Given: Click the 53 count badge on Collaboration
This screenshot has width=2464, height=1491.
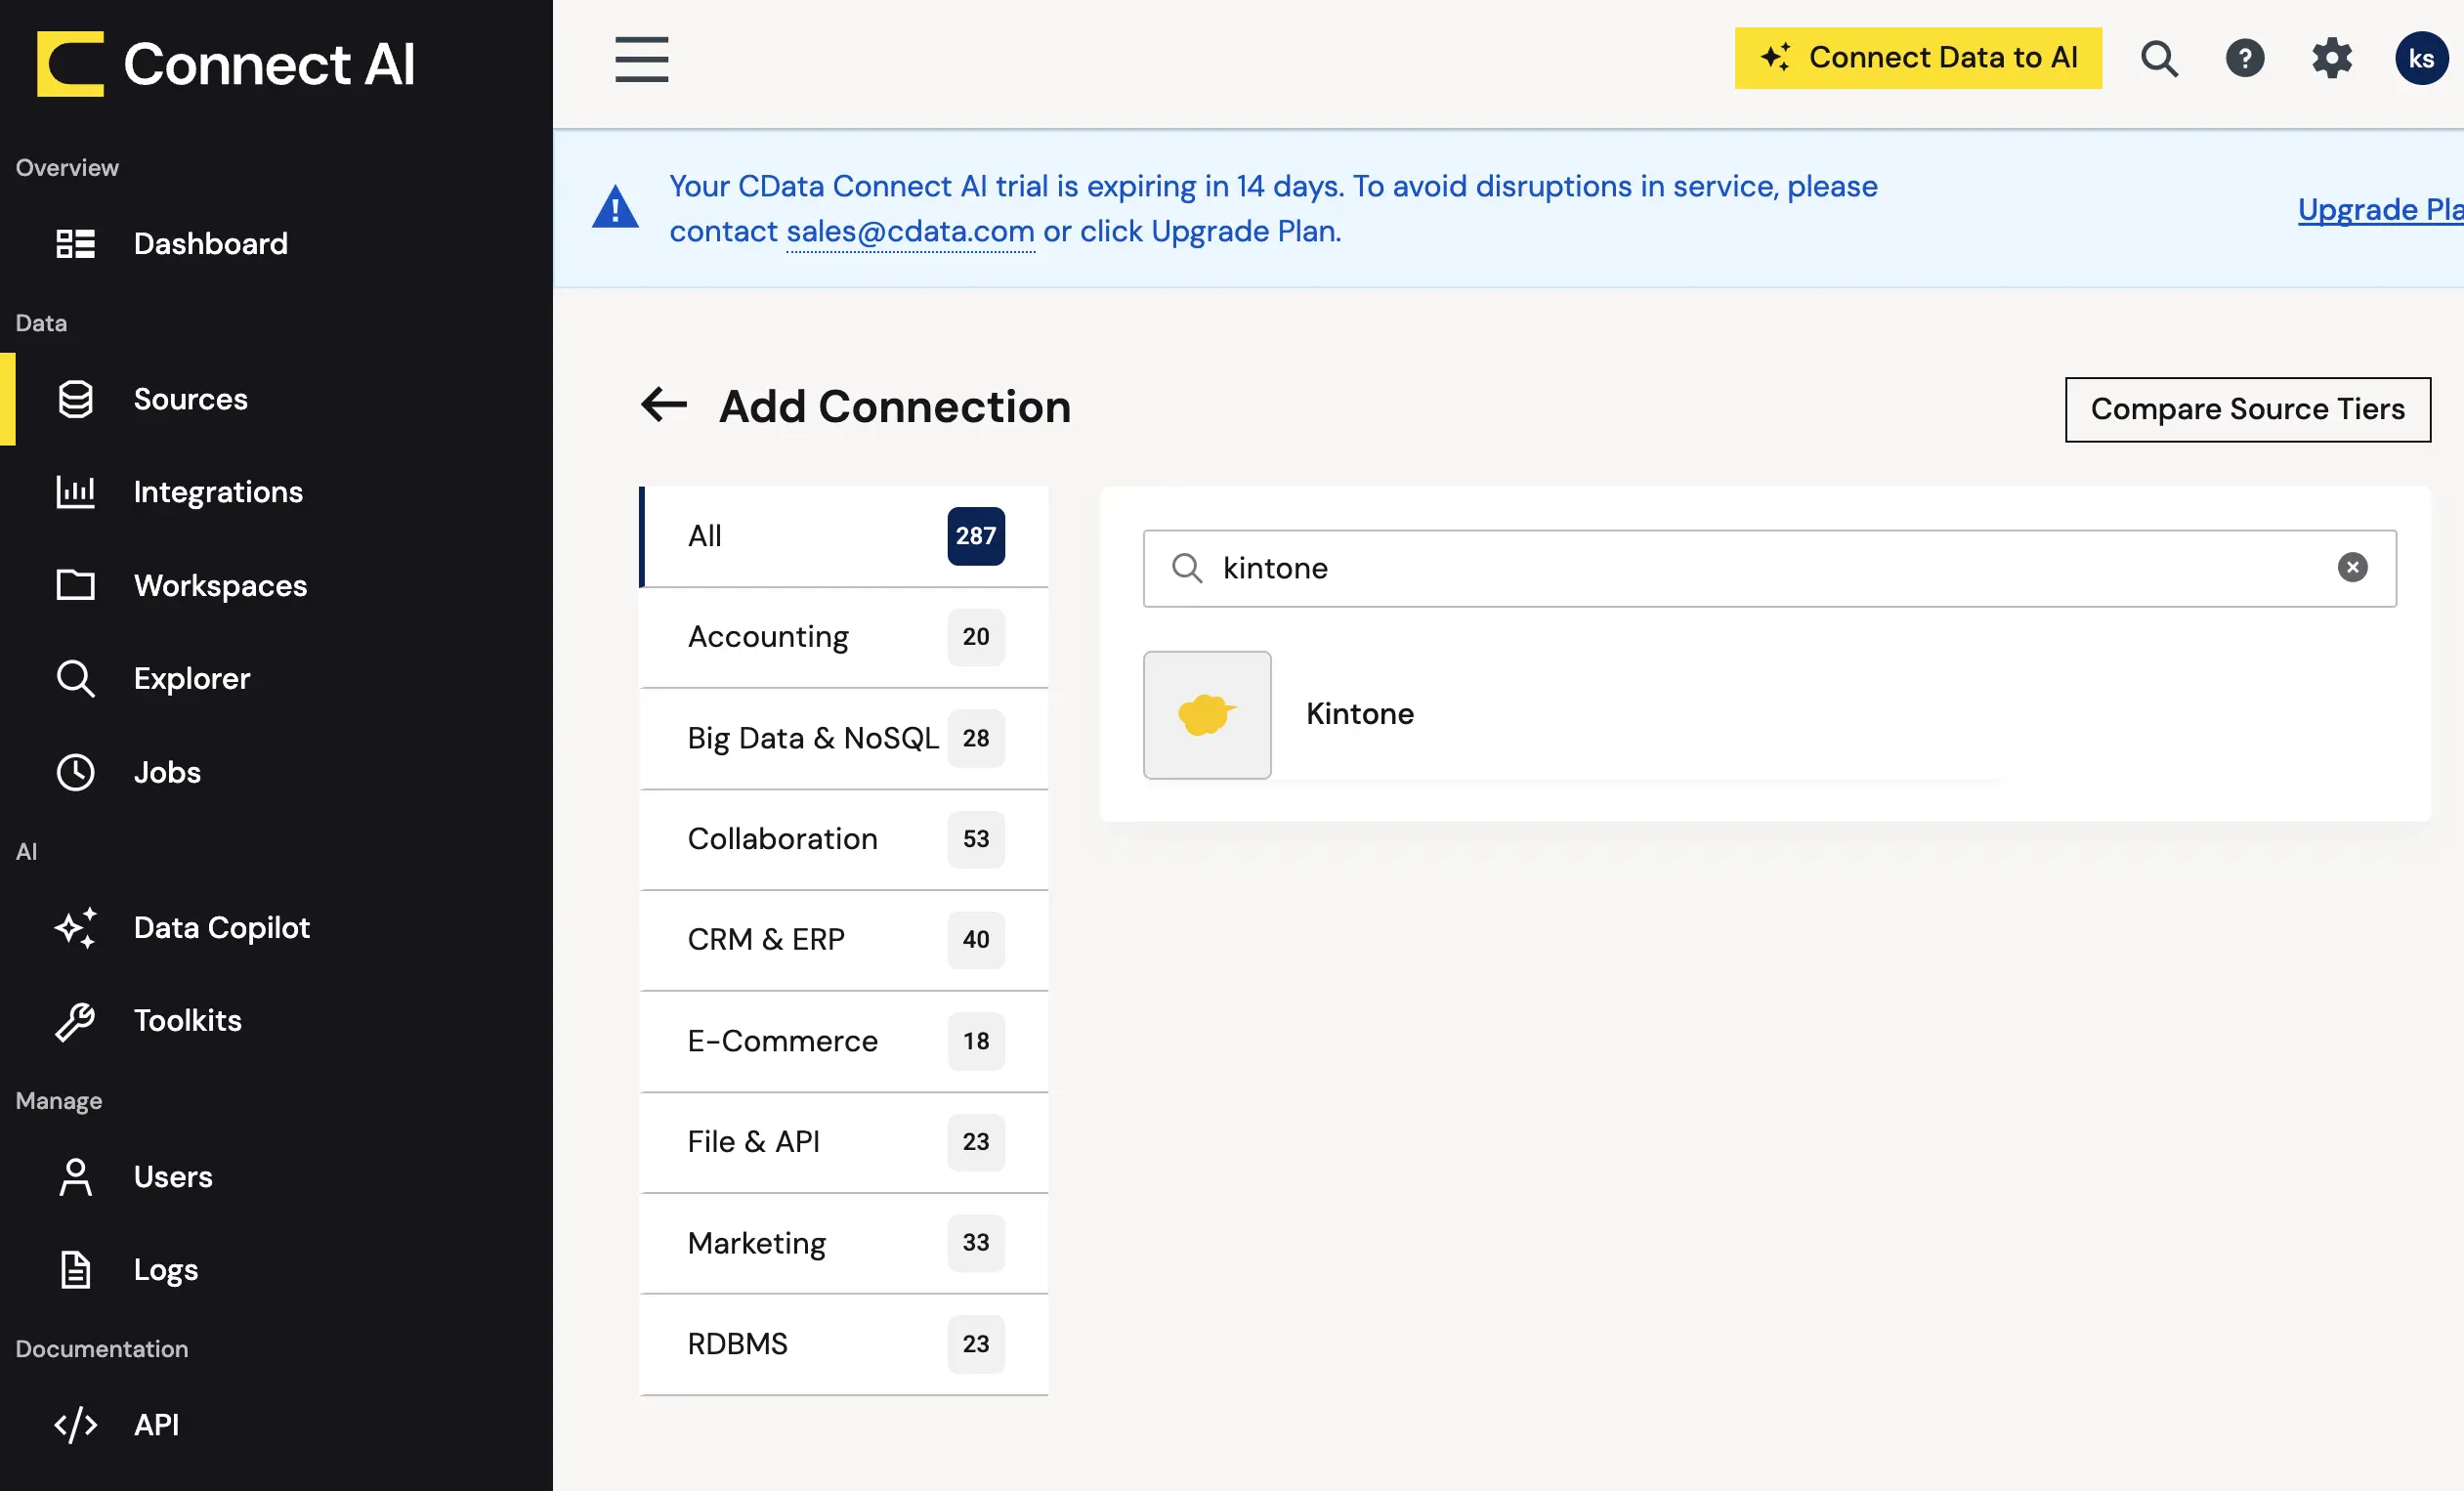Looking at the screenshot, I should pyautogui.click(x=975, y=839).
